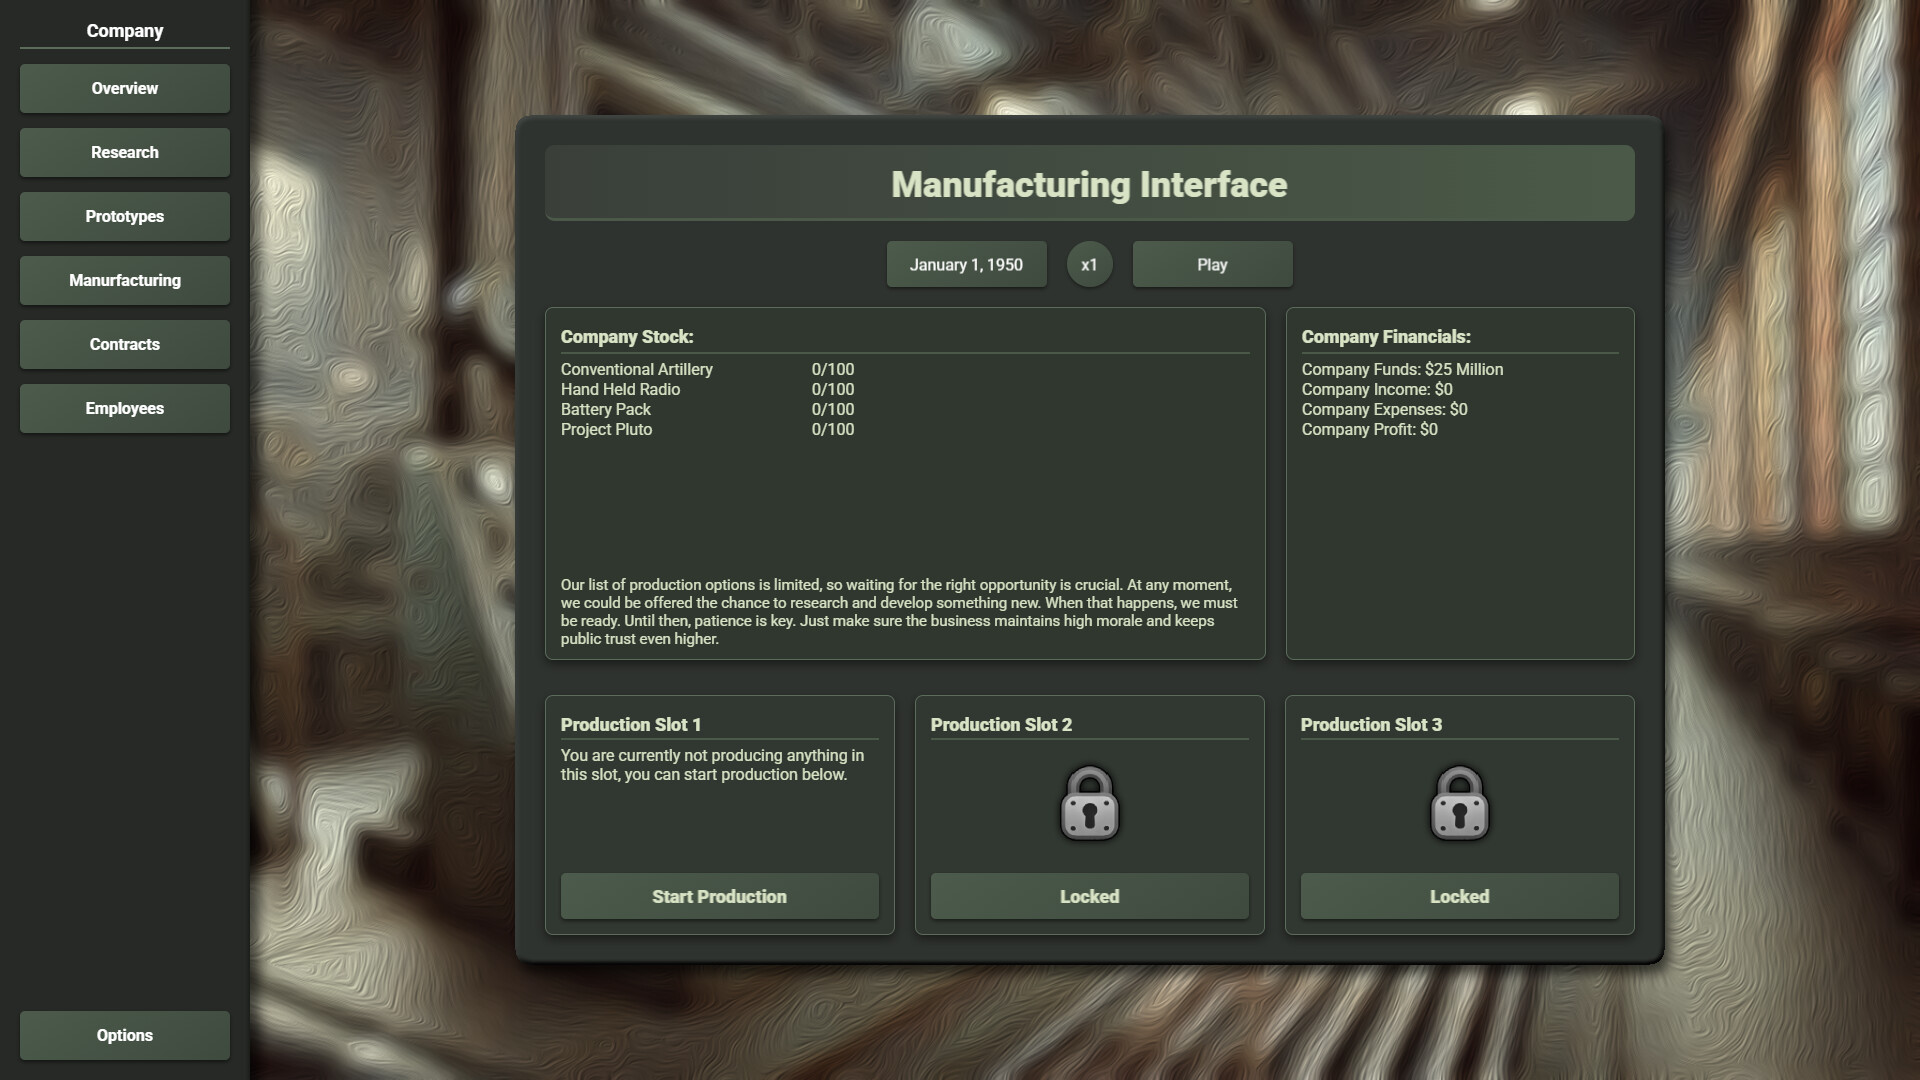
Task: Open the Options menu
Action: pos(124,1035)
